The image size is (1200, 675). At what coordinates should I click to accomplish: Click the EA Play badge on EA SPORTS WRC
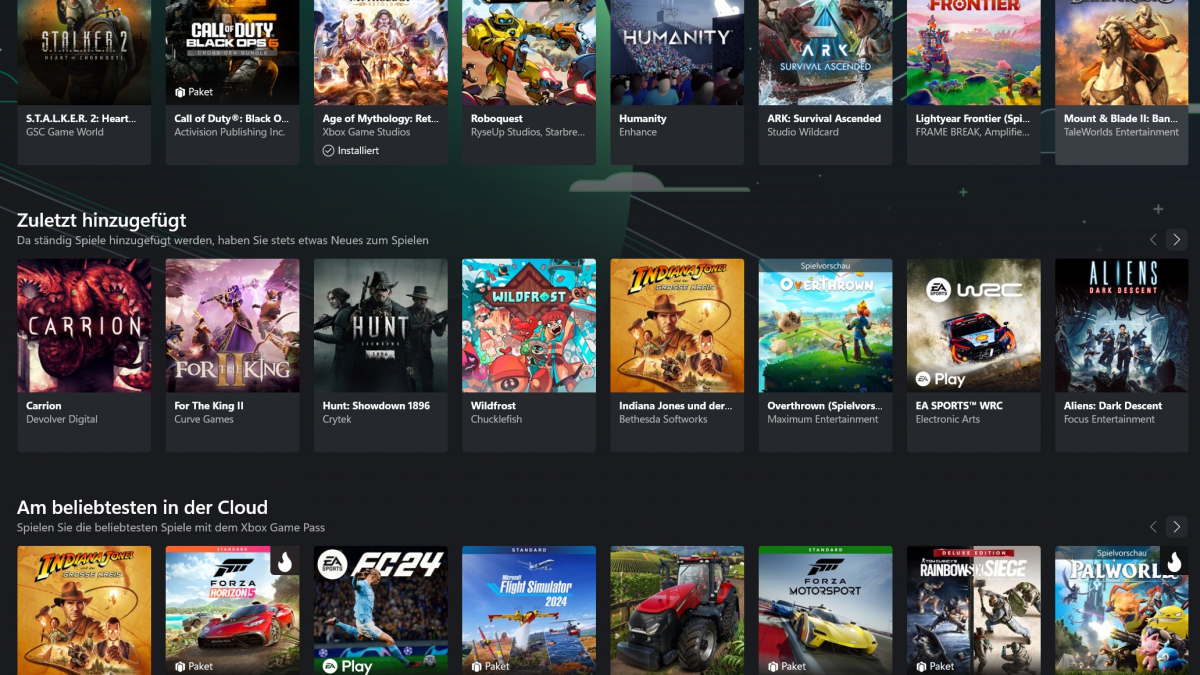click(940, 379)
